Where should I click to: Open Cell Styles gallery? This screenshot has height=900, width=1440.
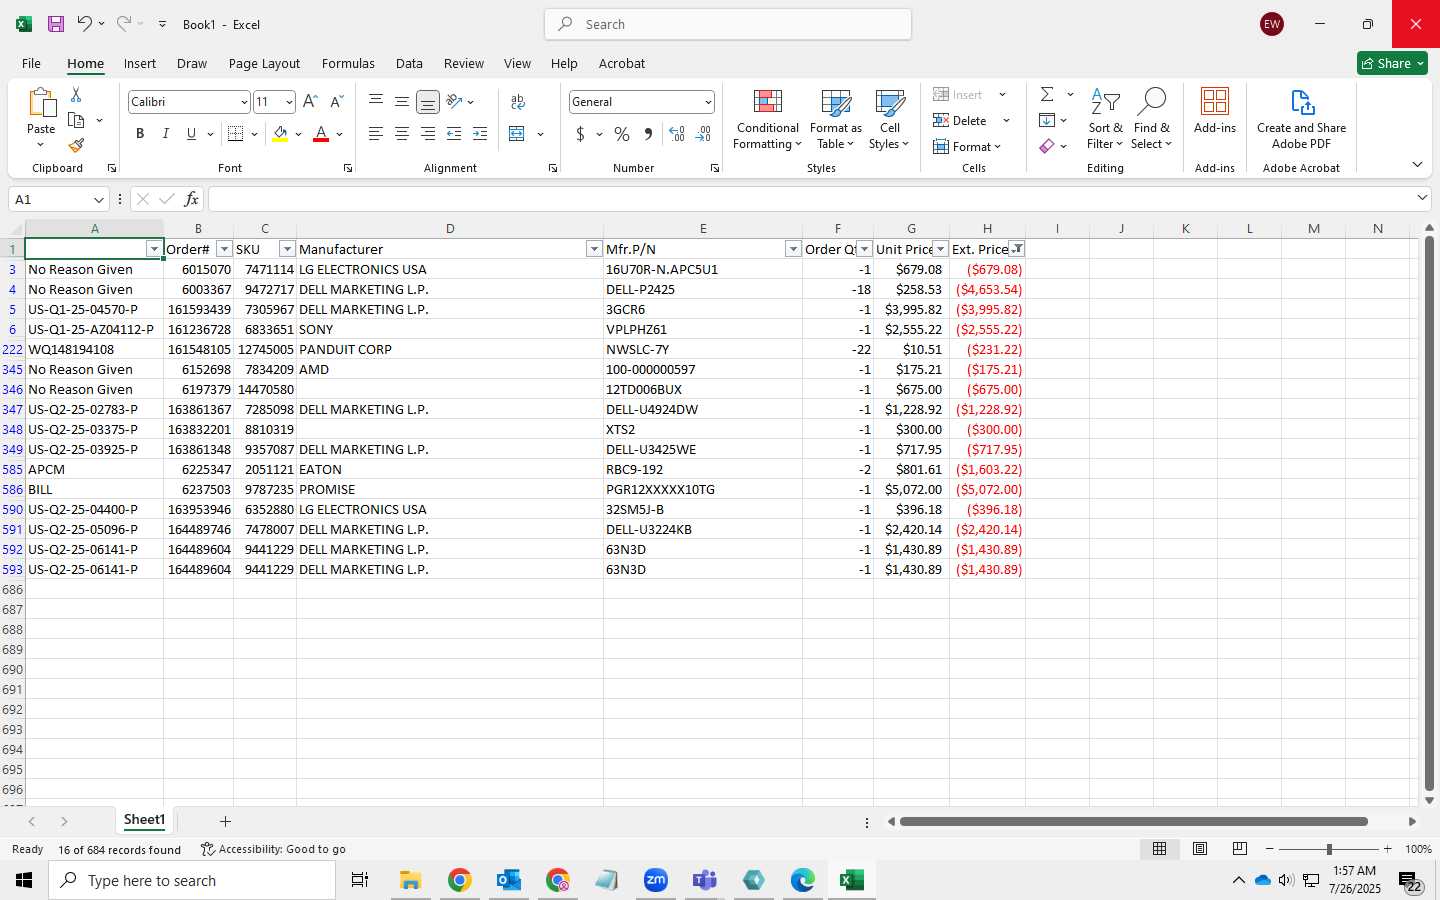click(889, 120)
